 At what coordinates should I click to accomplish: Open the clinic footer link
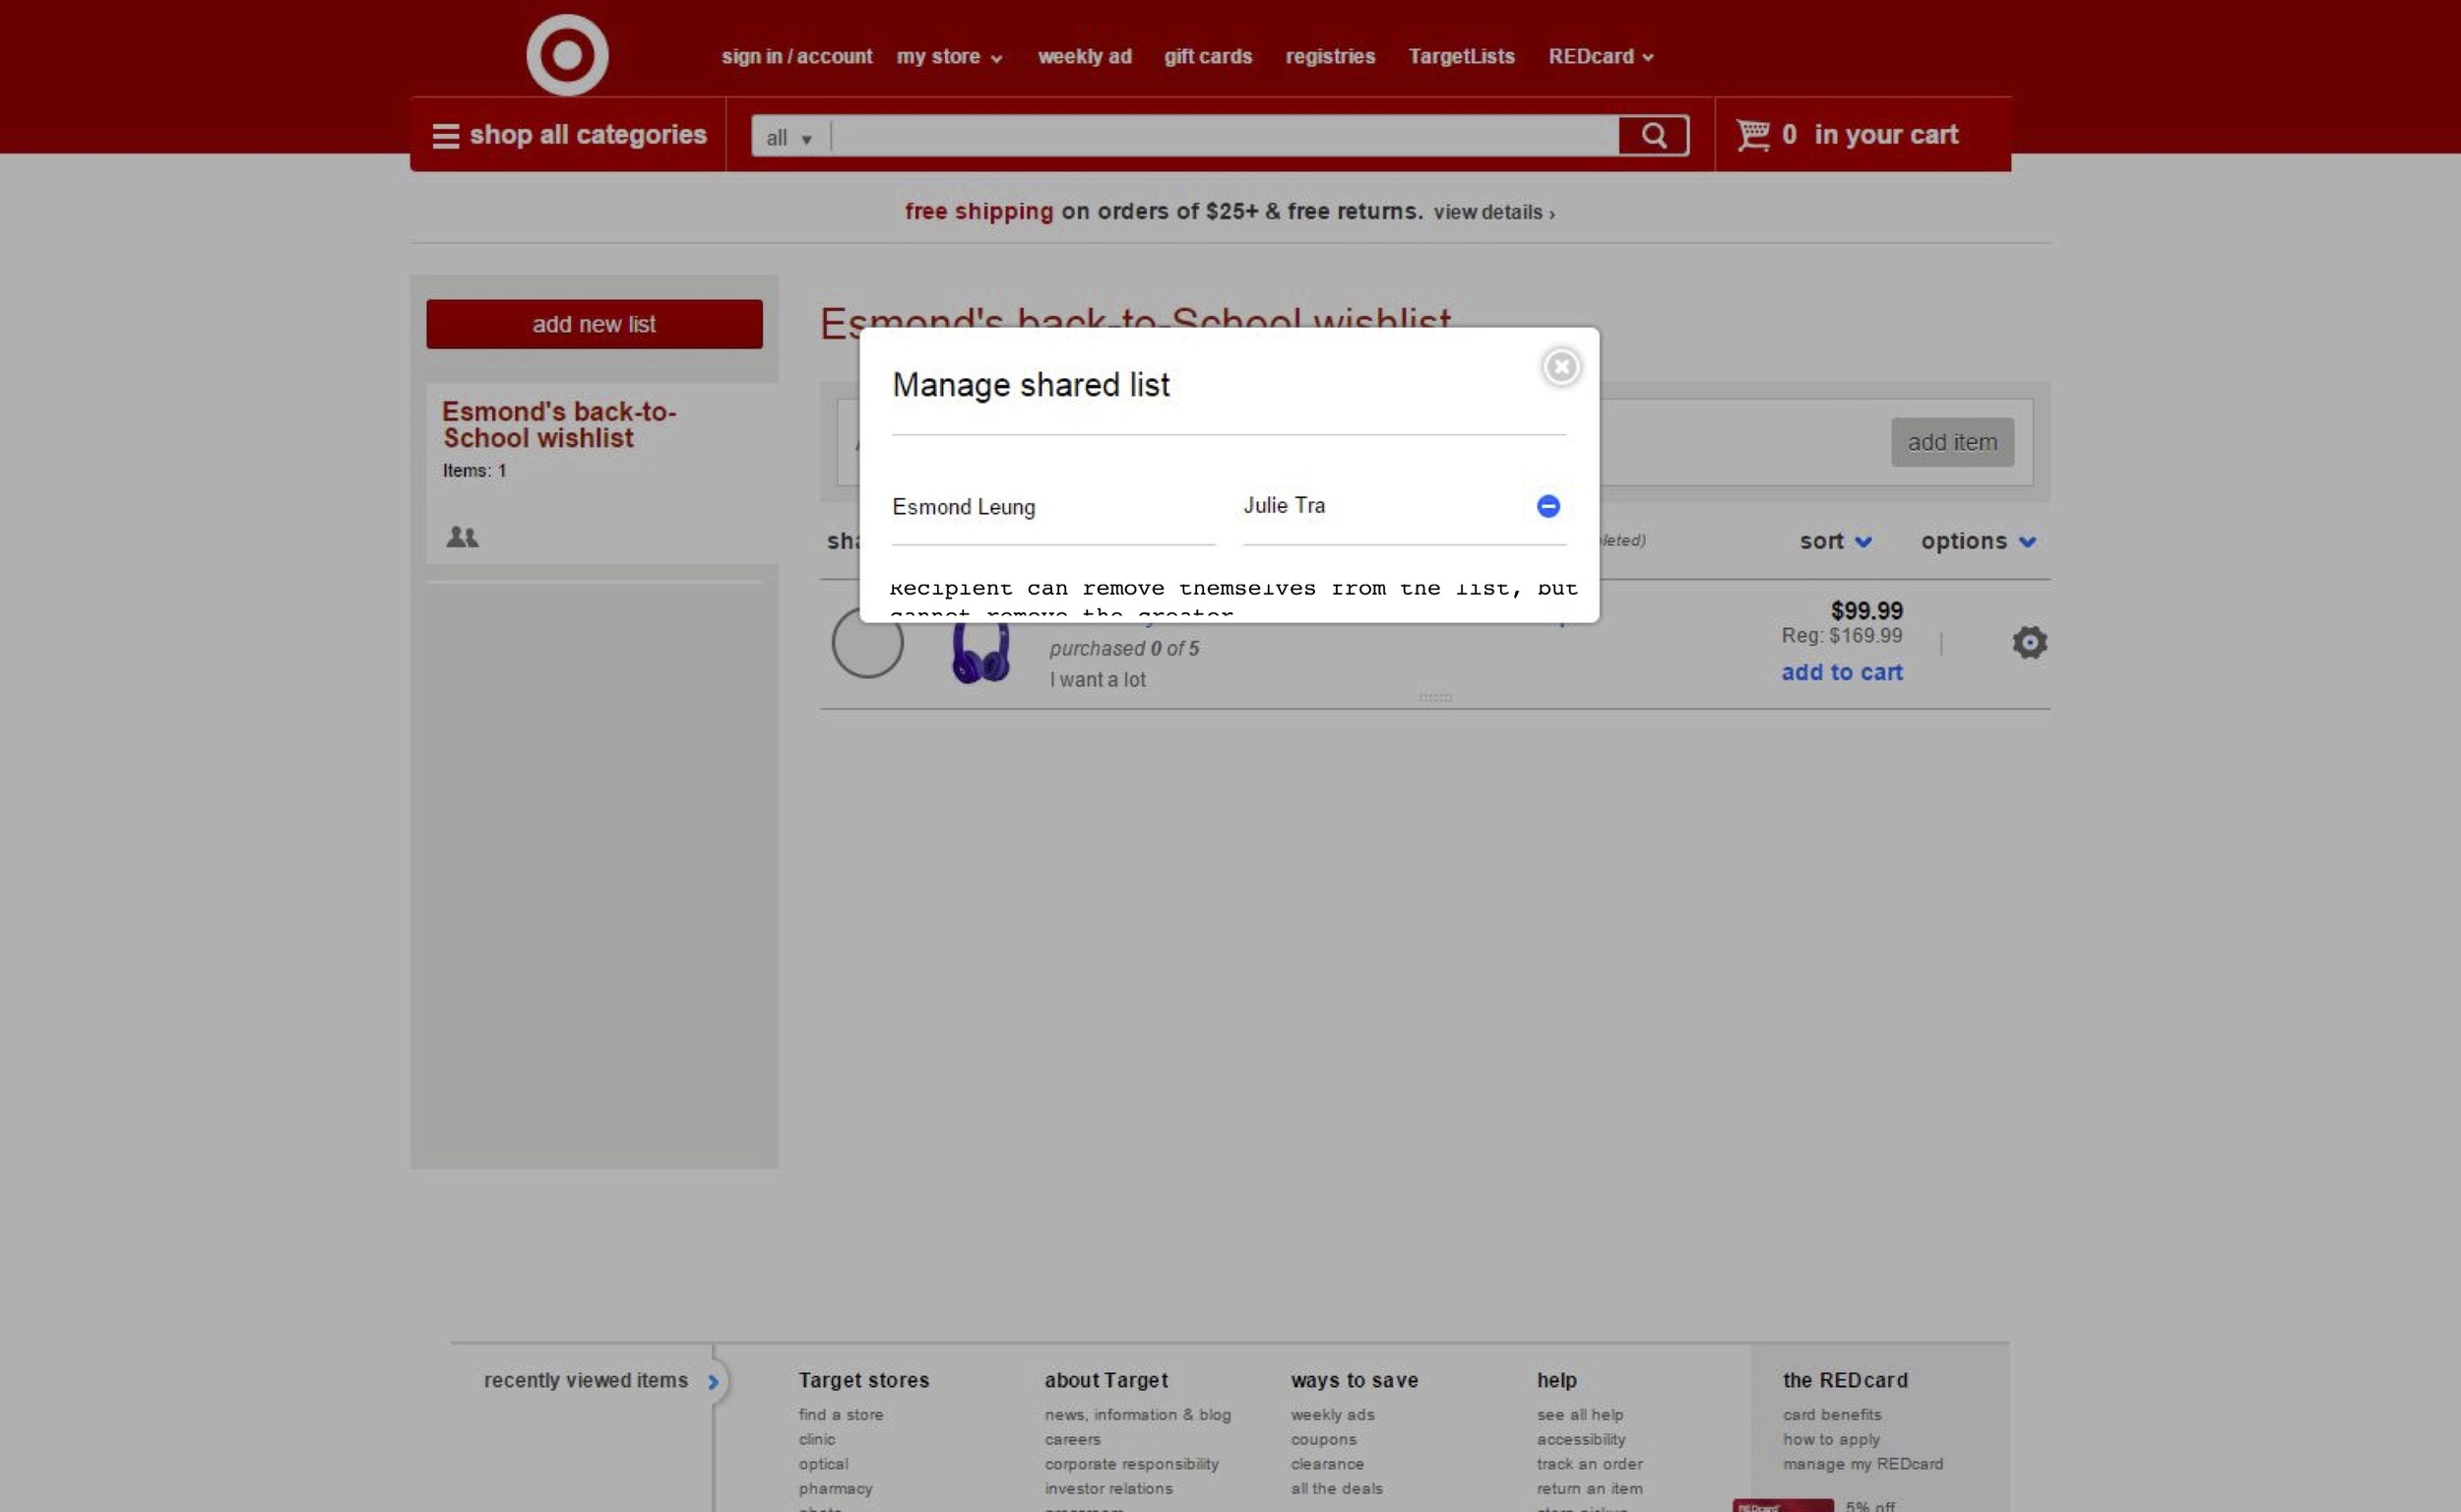[x=816, y=1440]
